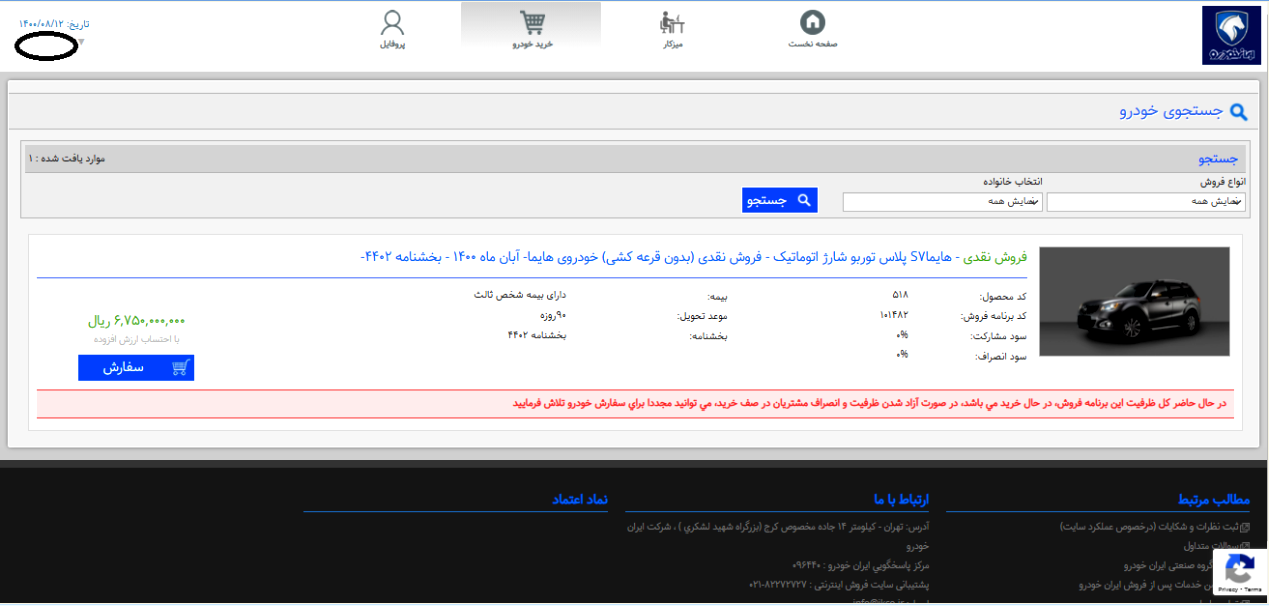Viewport: 1269px width, 606px height.
Task: Click the با احتساب ارزش افزوده note
Action: point(137,340)
